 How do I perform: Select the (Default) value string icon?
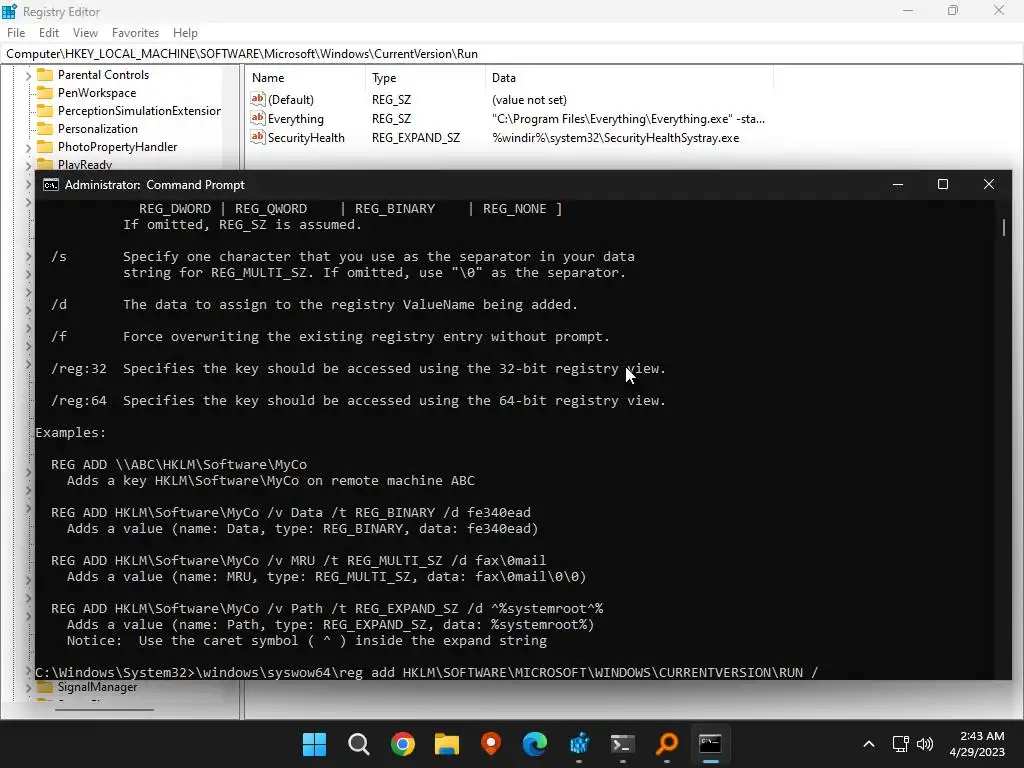258,99
